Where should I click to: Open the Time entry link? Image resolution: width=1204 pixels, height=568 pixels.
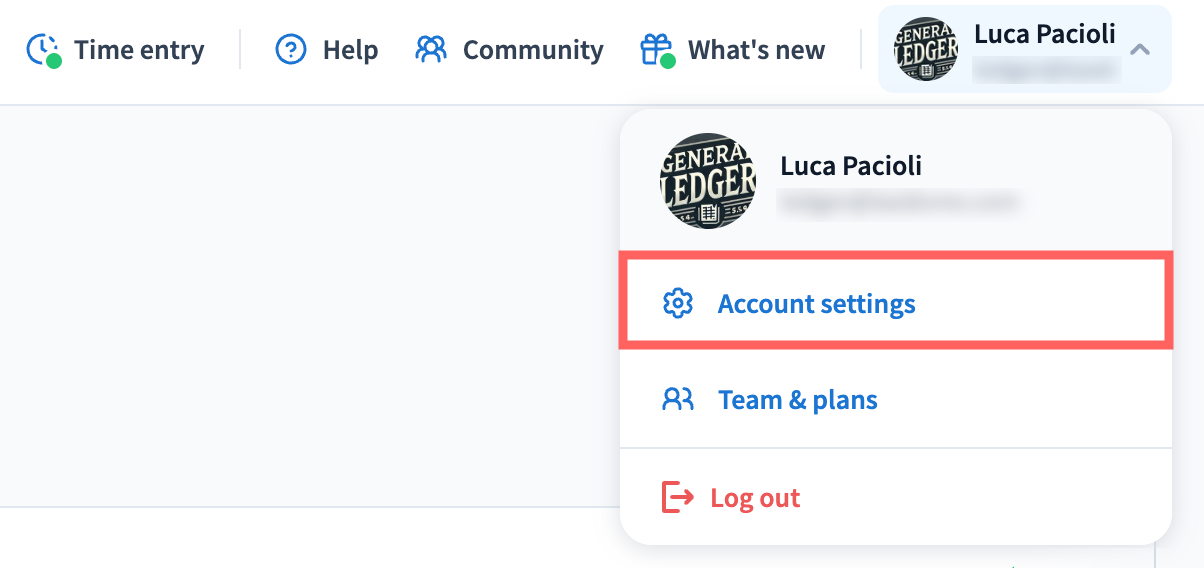[x=139, y=50]
